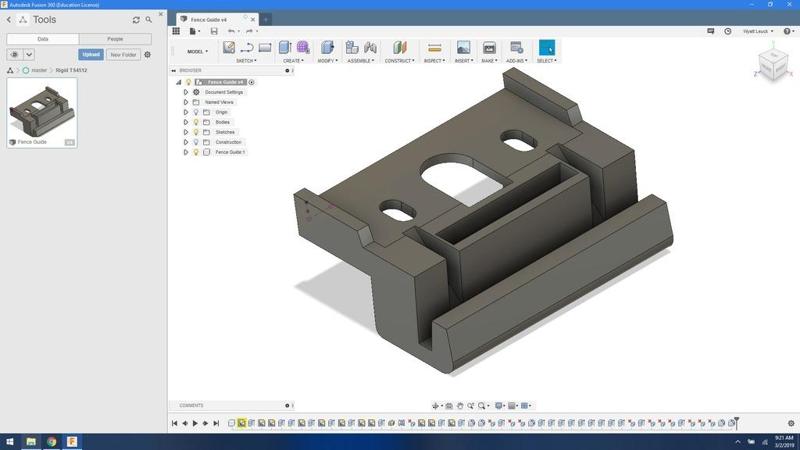
Task: Open the Fence Guide thumbnail
Action: coord(42,113)
